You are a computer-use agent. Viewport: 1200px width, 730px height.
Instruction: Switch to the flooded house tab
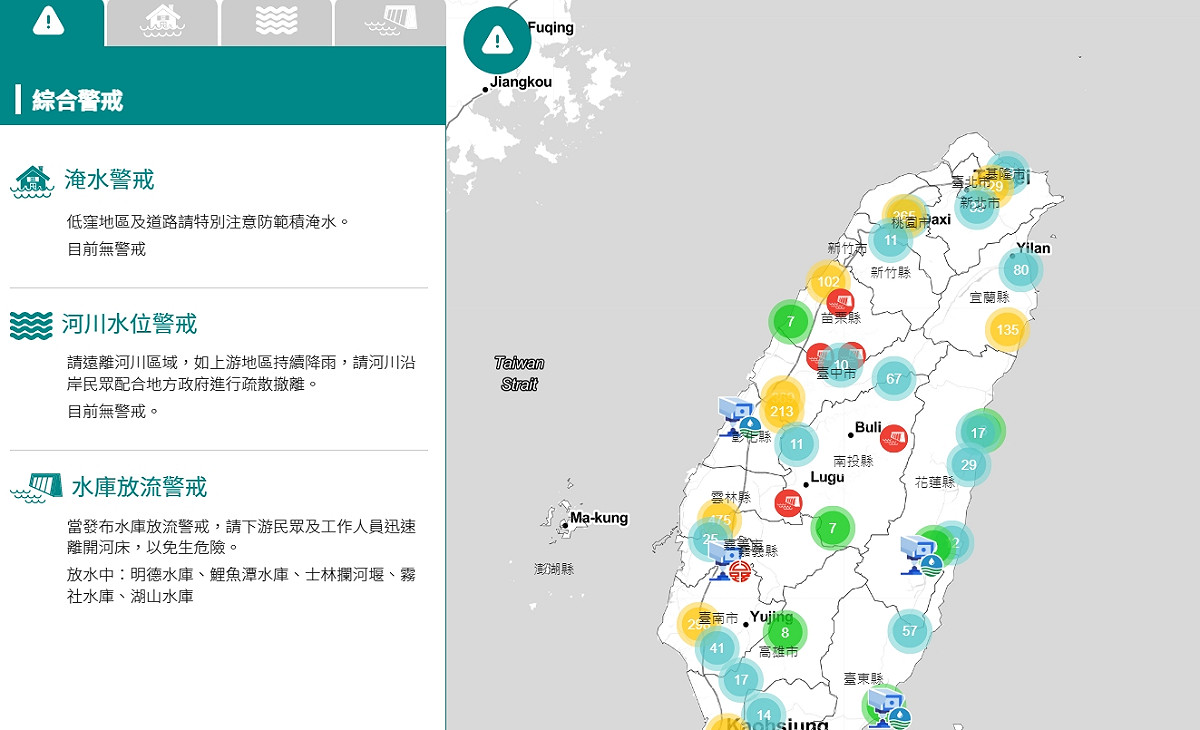click(162, 22)
